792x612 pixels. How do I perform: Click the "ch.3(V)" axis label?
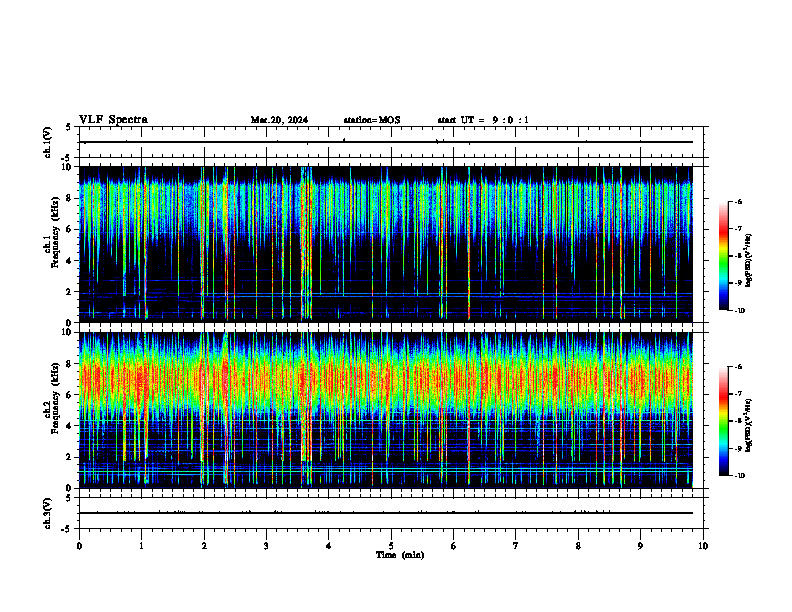pos(48,513)
